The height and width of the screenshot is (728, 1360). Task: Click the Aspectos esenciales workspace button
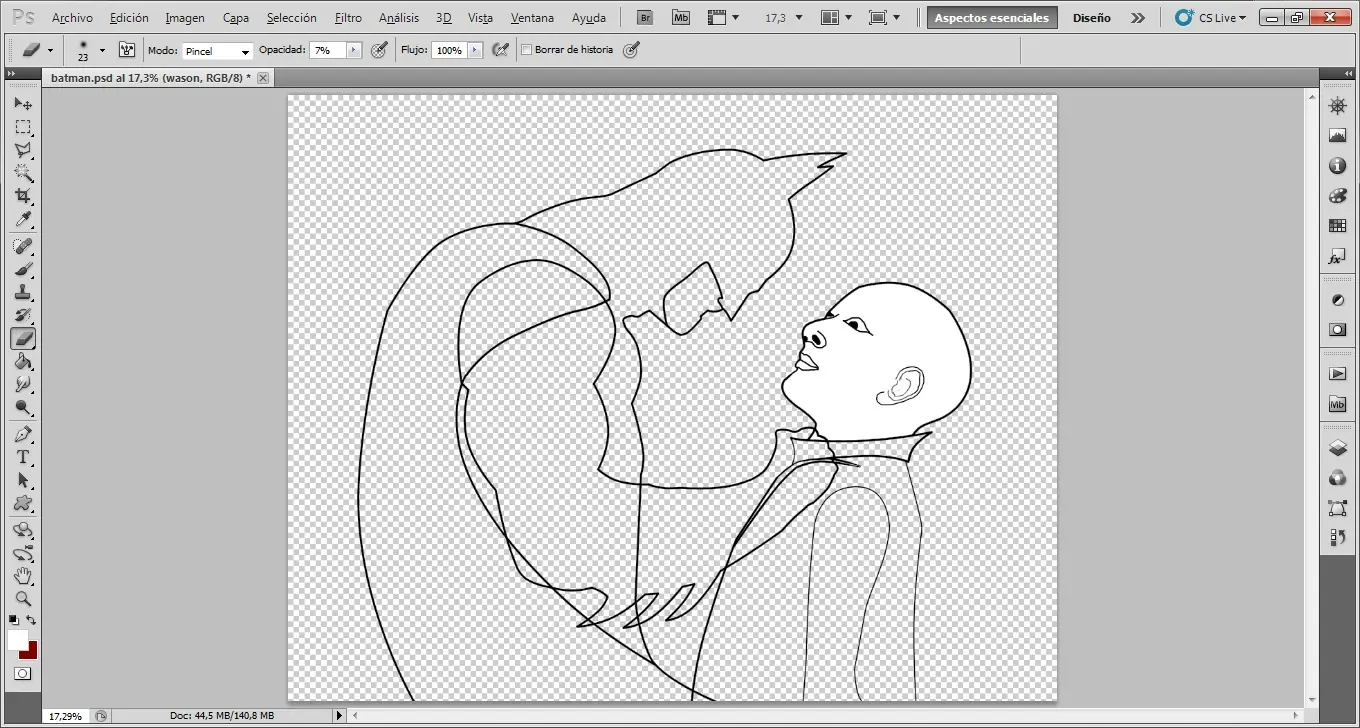pos(991,18)
